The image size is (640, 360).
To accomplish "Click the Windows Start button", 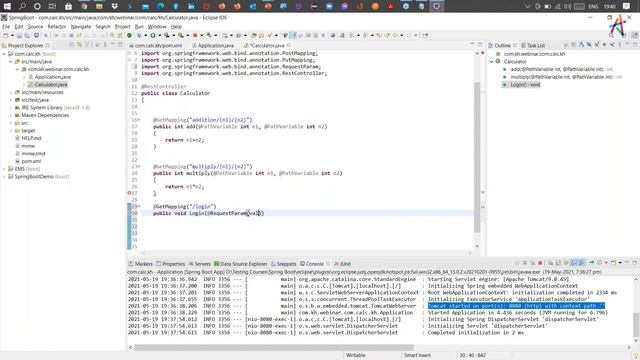I will pyautogui.click(x=7, y=6).
